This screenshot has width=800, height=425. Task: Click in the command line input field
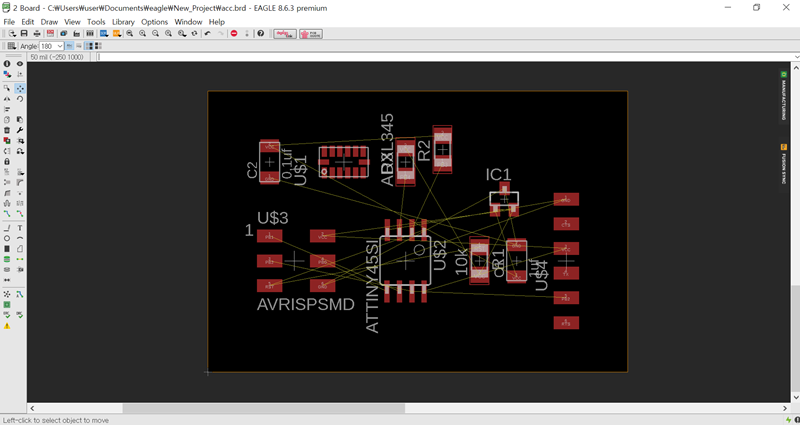pyautogui.click(x=444, y=57)
